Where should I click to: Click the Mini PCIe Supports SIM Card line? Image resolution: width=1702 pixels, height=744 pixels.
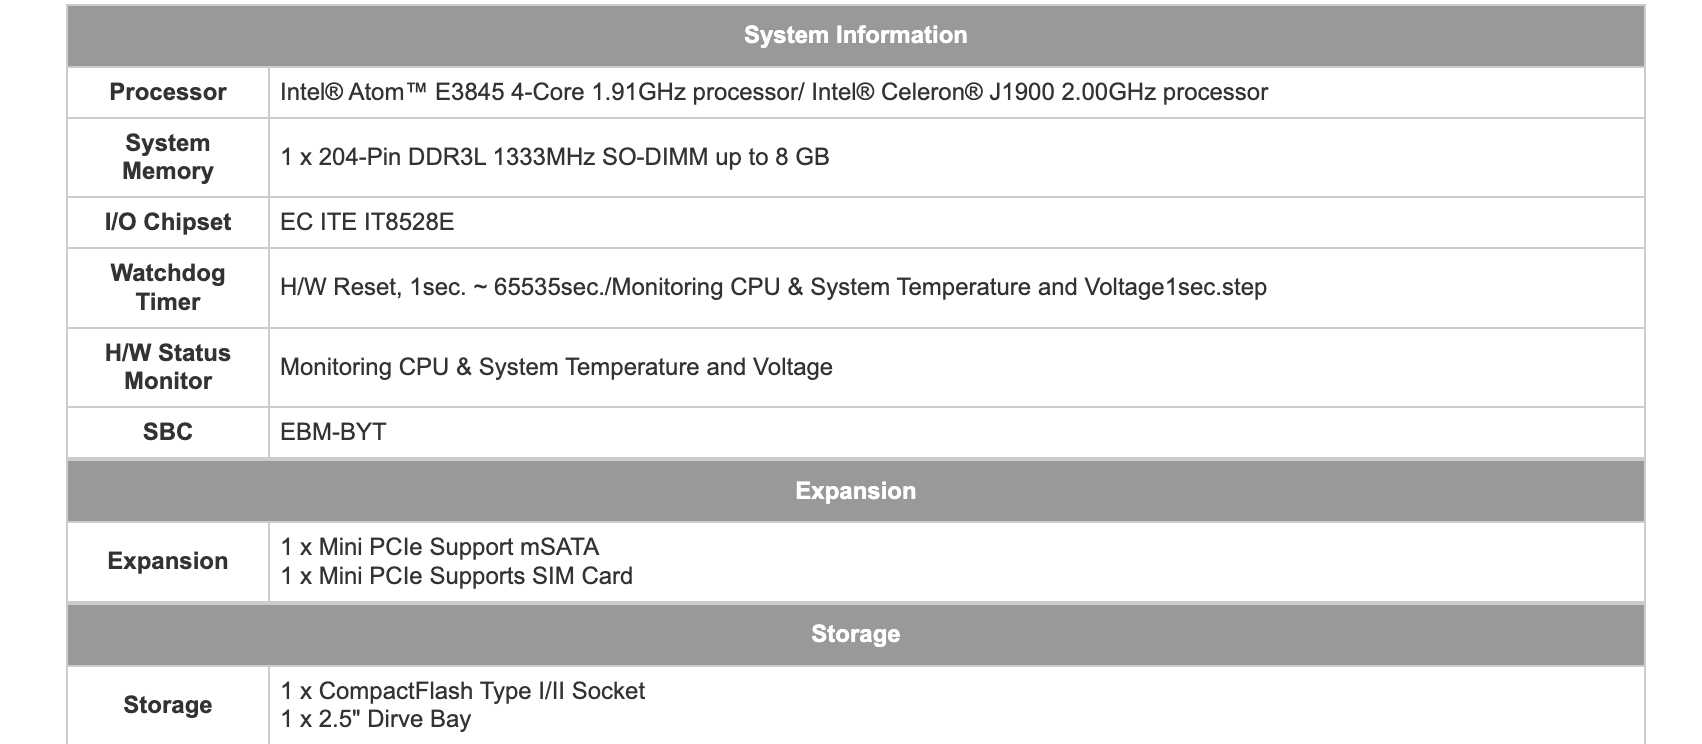pos(457,576)
